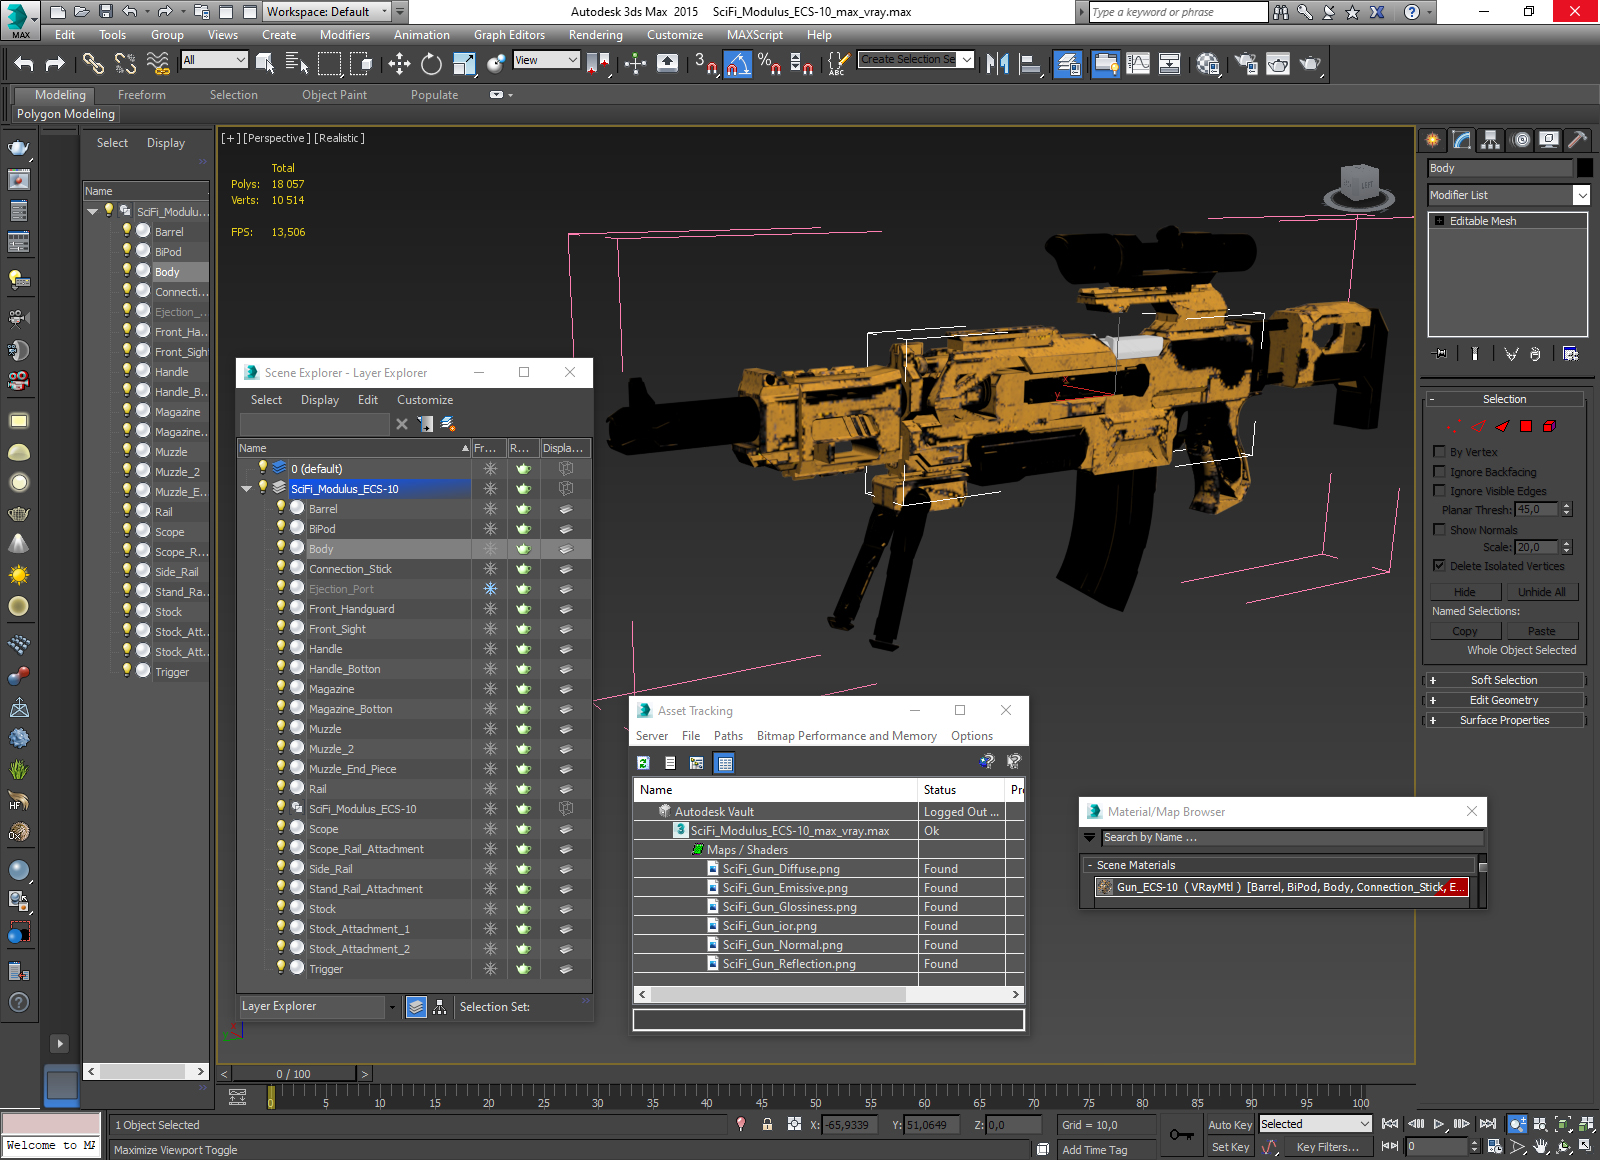This screenshot has width=1600, height=1160.
Task: Click the Undo arrow in main toolbar
Action: (24, 64)
